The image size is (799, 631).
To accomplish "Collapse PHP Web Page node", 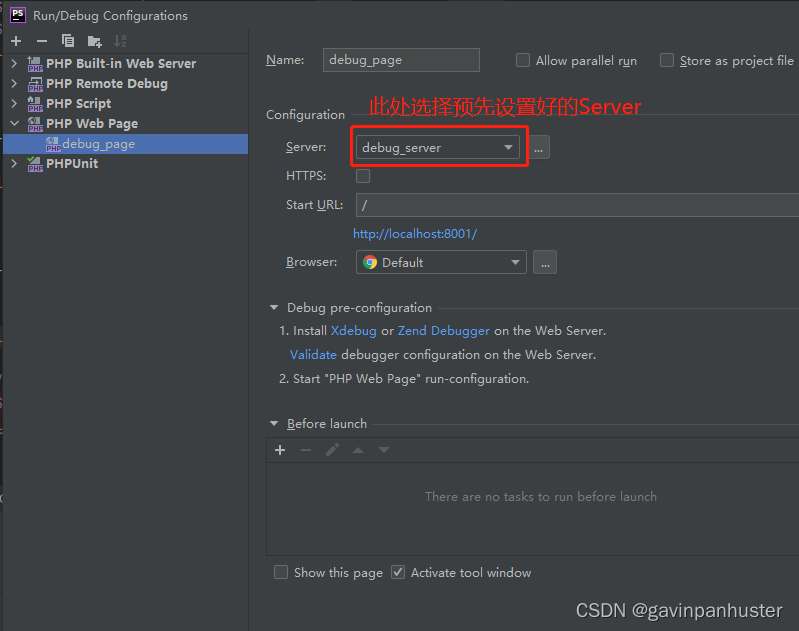I will click(x=14, y=123).
